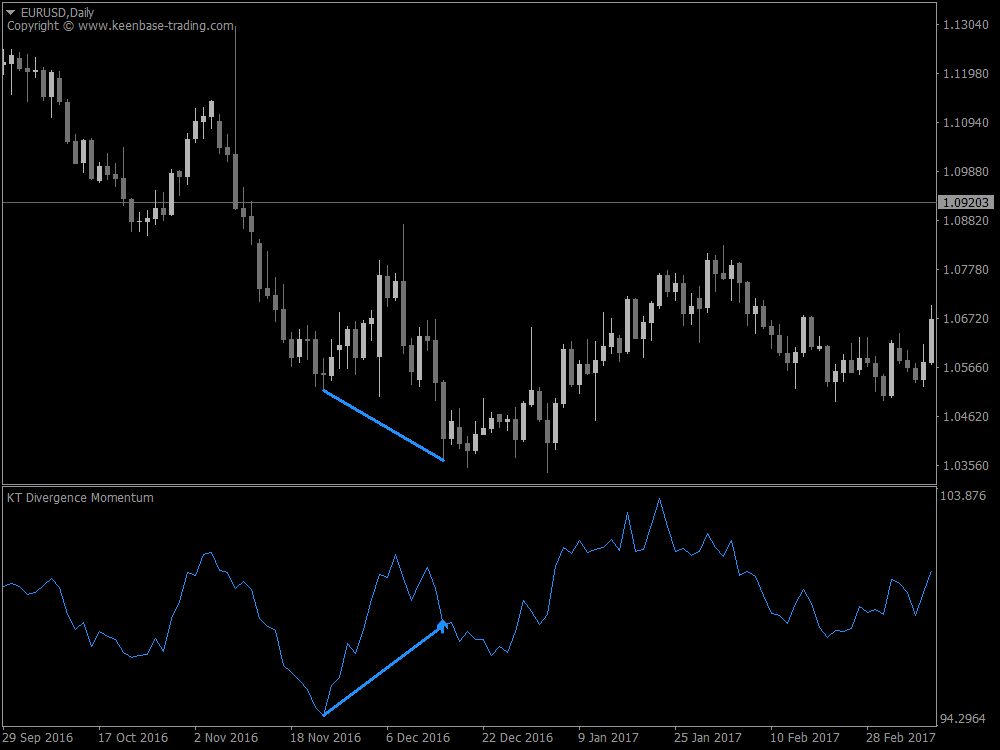Click the 103.876 indicator scale maximum

(965, 492)
